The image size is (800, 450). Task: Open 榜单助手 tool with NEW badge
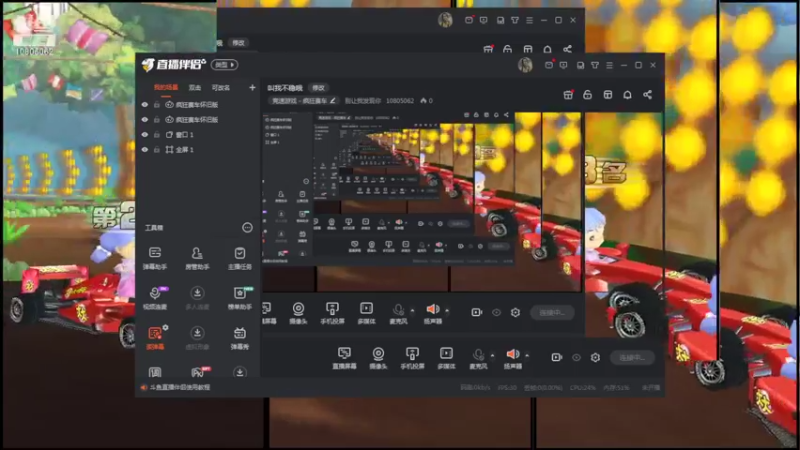tap(239, 298)
